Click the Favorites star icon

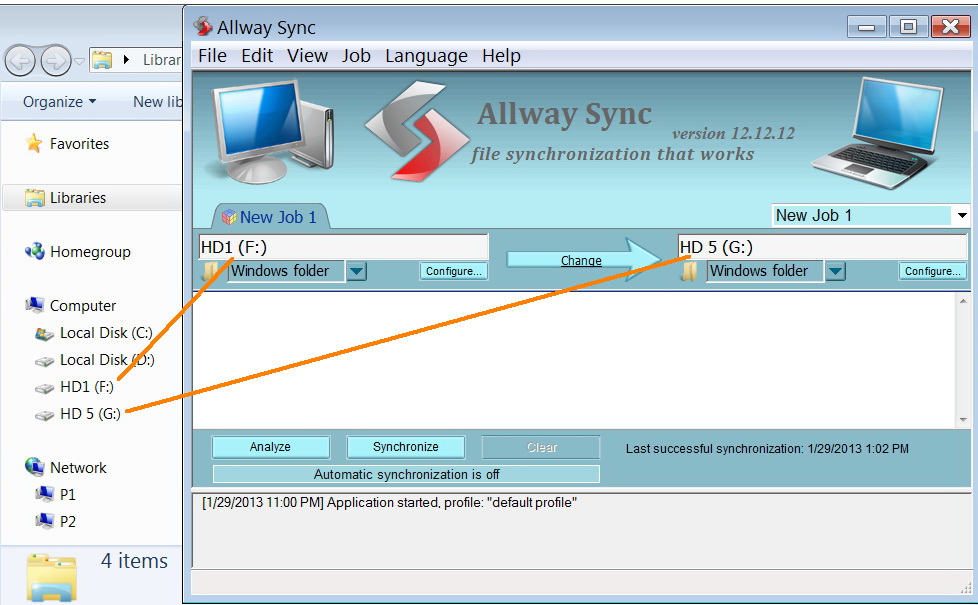[x=34, y=143]
